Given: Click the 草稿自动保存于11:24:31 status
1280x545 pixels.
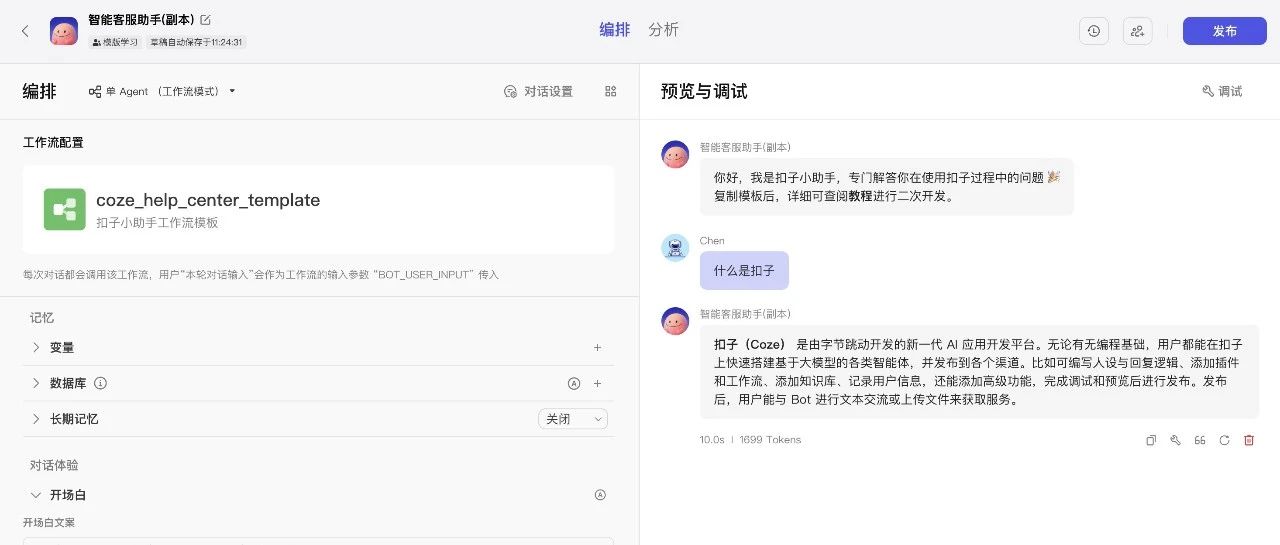Looking at the screenshot, I should coord(197,43).
